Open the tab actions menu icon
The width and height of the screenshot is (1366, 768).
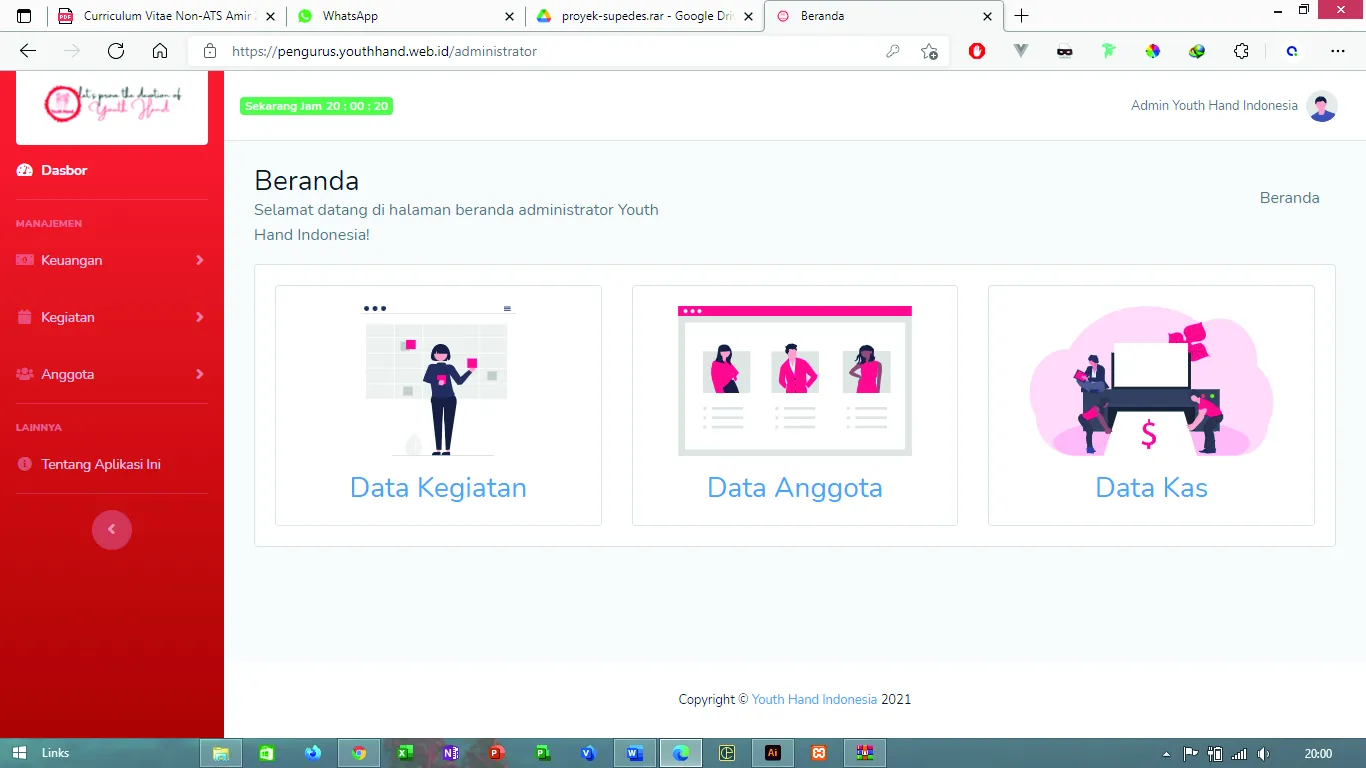coord(24,16)
